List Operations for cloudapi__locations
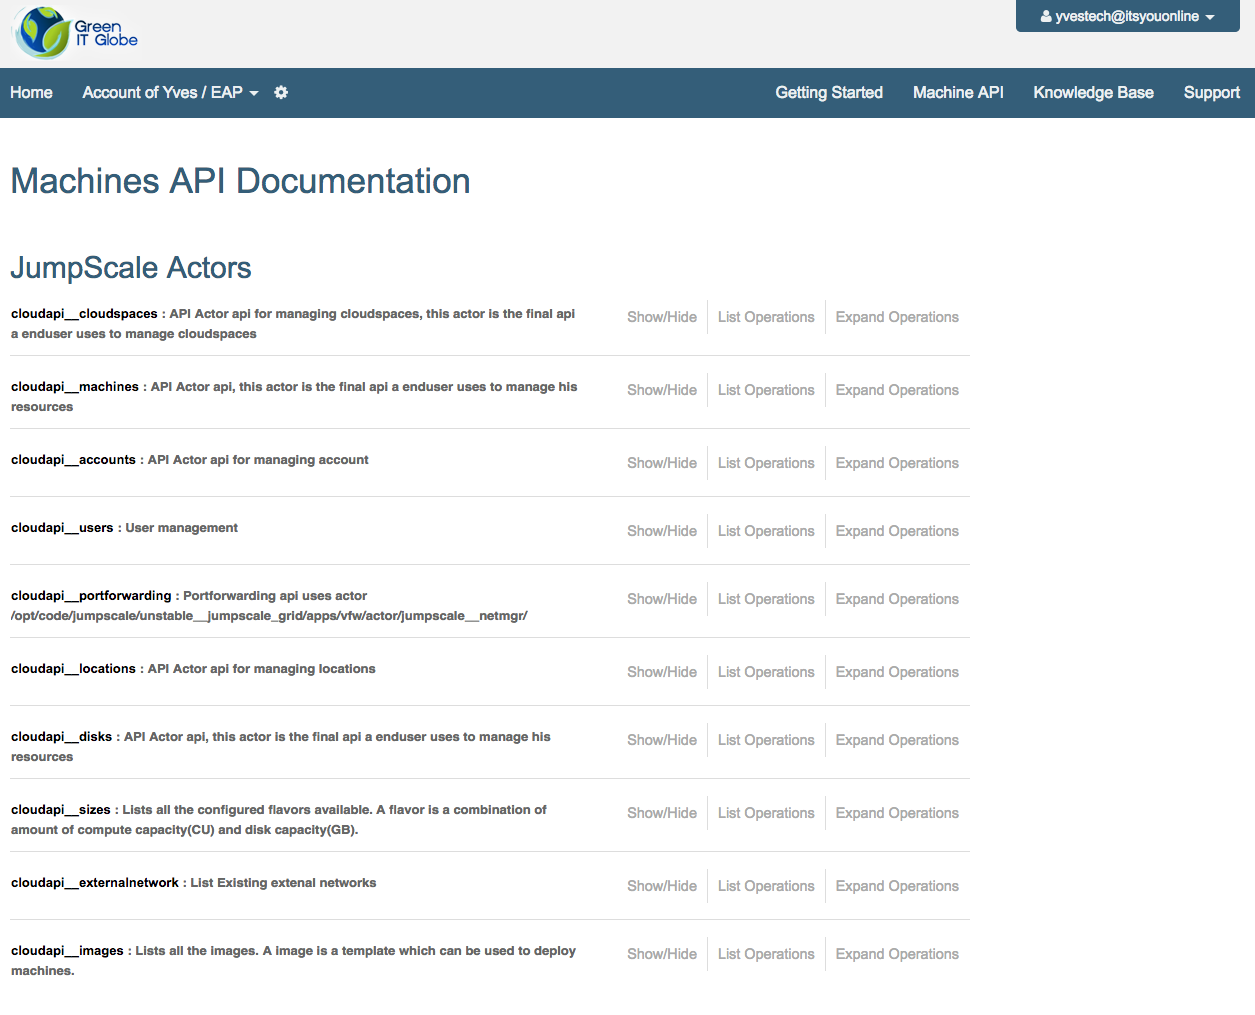The image size is (1255, 1015). click(x=765, y=672)
